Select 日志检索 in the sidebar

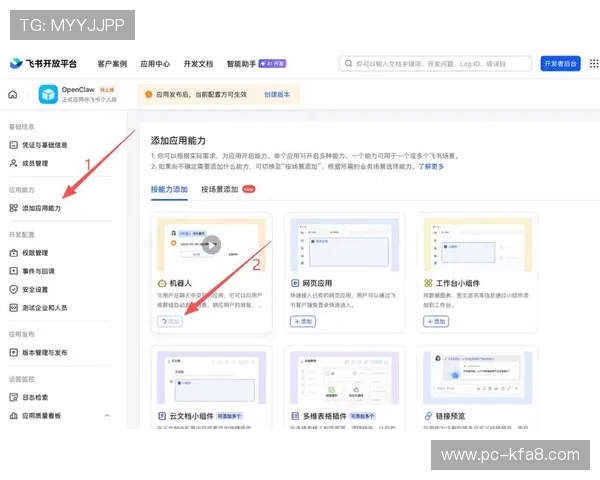click(35, 397)
